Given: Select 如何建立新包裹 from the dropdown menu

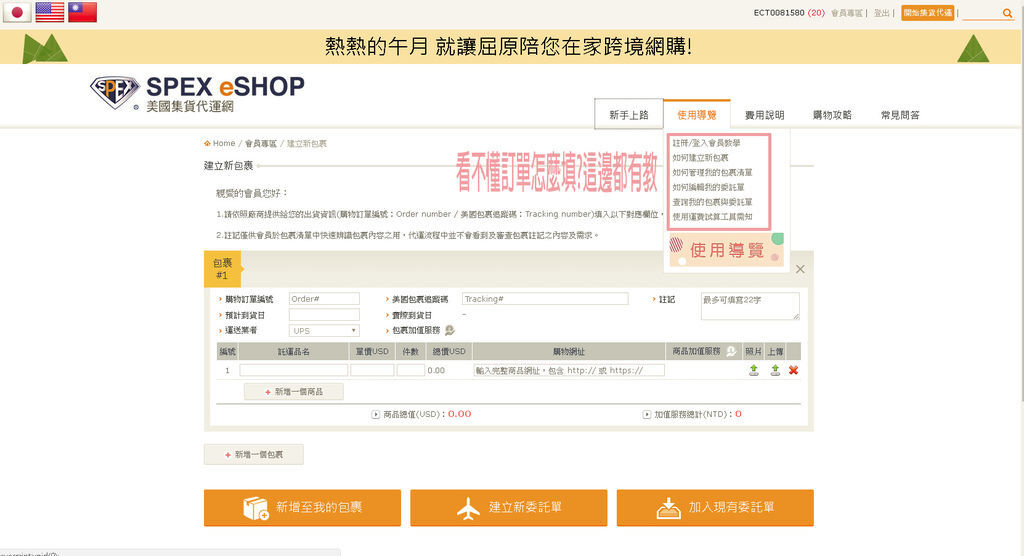Looking at the screenshot, I should click(x=700, y=157).
